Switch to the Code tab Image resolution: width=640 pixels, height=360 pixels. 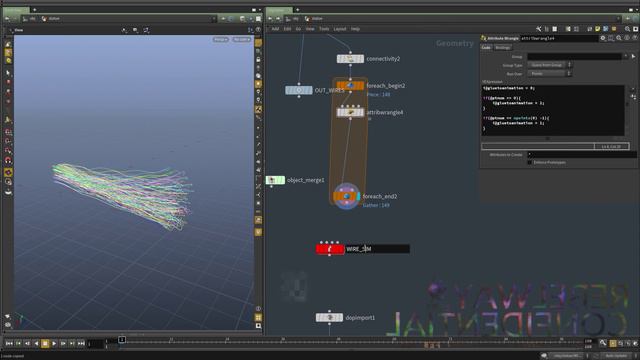click(486, 48)
